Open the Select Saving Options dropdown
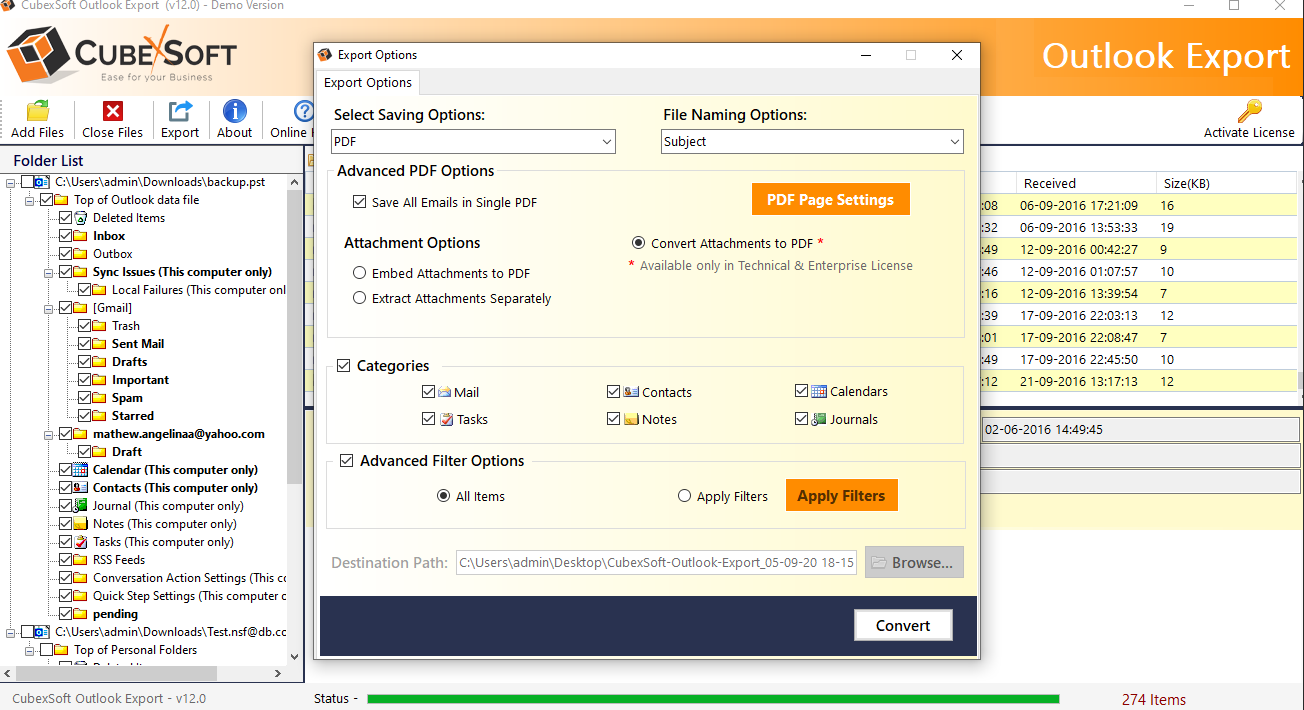Screen dimensions: 1304x710 tap(473, 142)
